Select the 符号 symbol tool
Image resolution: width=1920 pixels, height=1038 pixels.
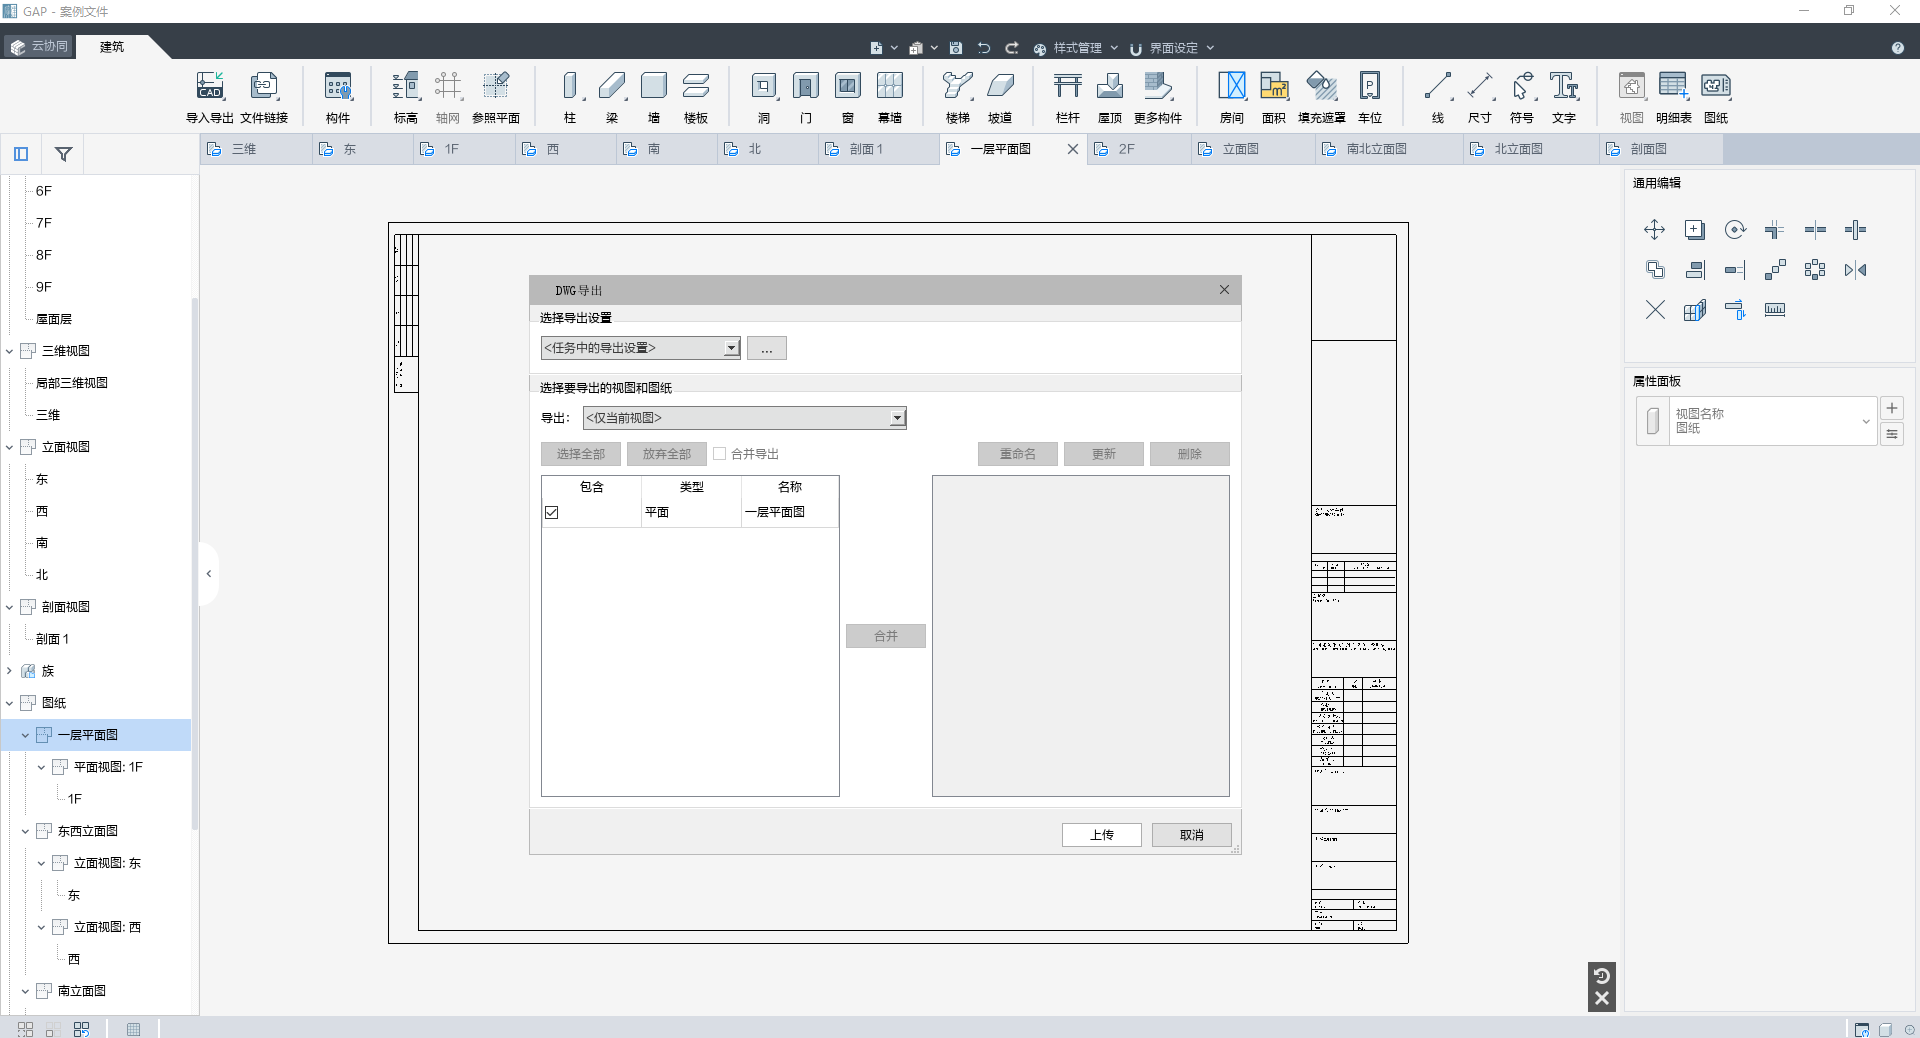1522,97
